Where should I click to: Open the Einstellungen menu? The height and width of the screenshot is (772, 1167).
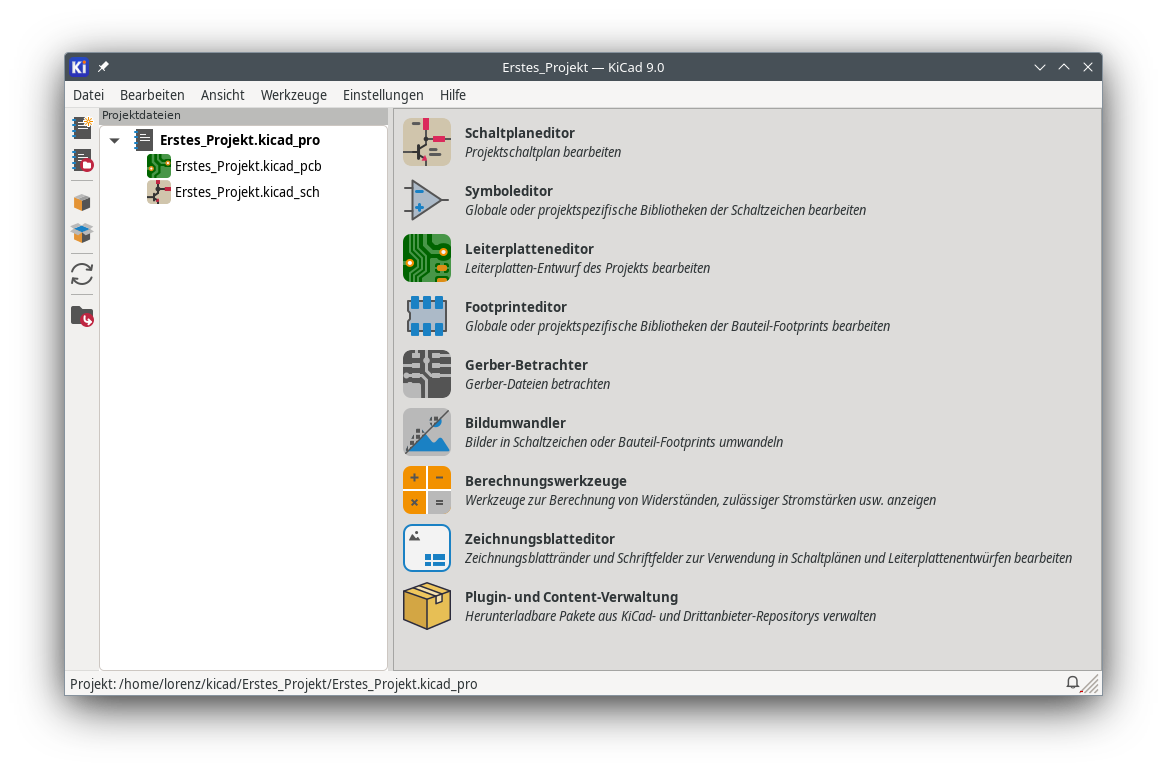[x=383, y=95]
